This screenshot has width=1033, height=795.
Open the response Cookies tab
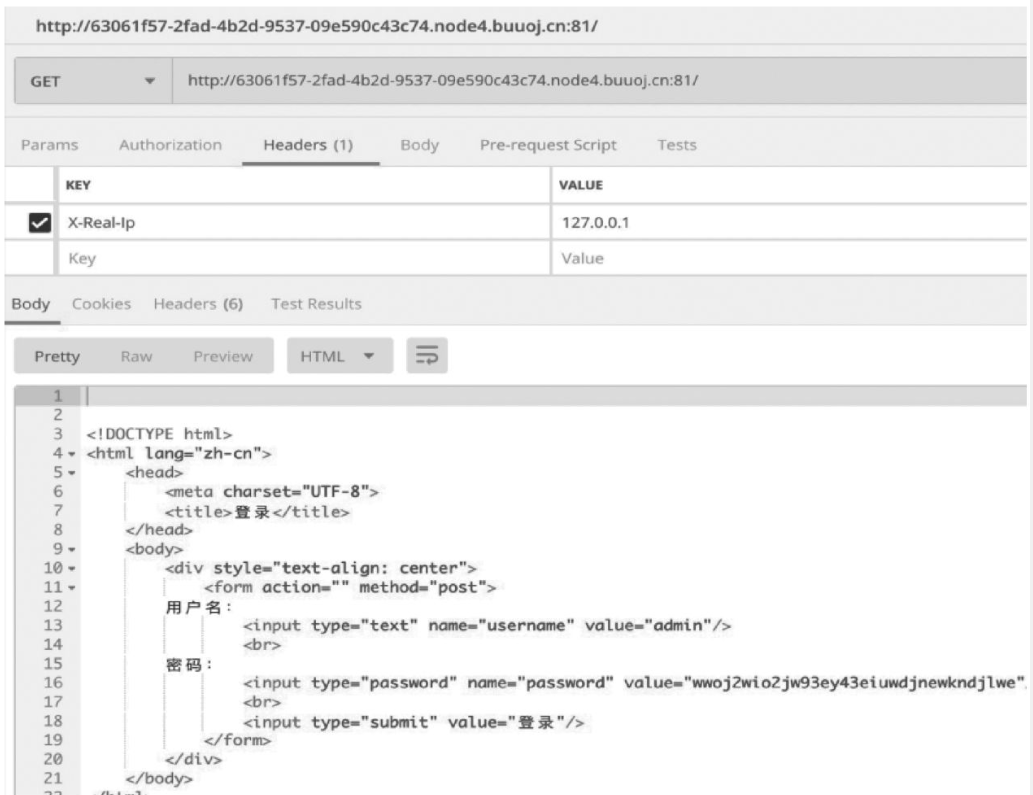click(x=101, y=304)
